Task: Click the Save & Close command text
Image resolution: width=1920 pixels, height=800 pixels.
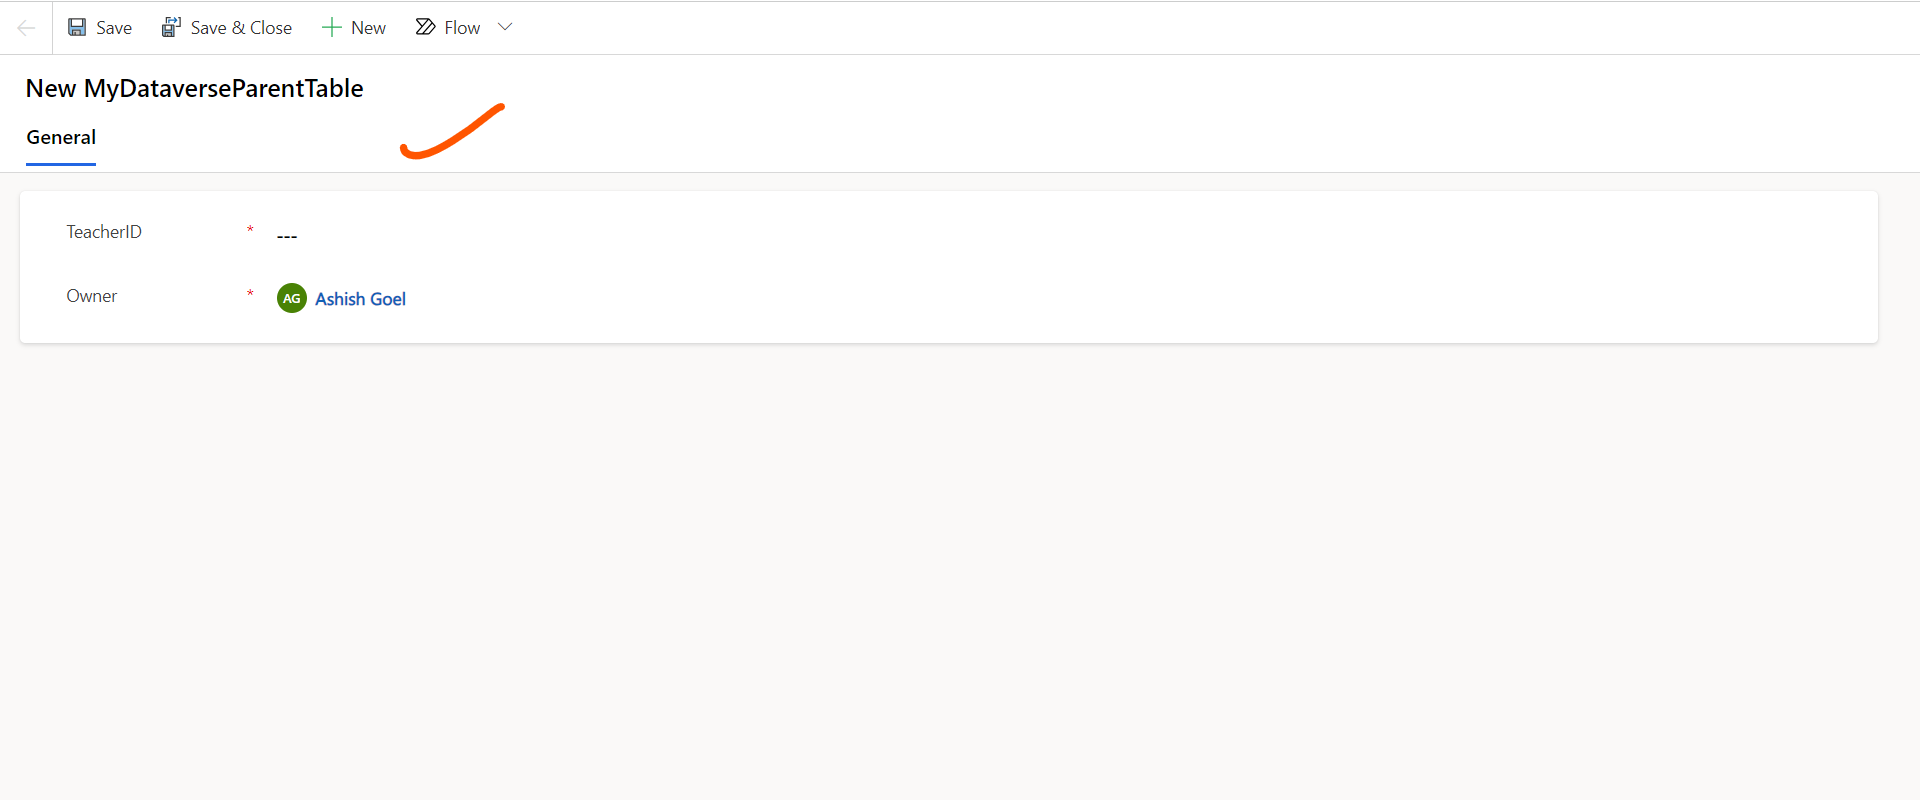Action: click(x=240, y=27)
